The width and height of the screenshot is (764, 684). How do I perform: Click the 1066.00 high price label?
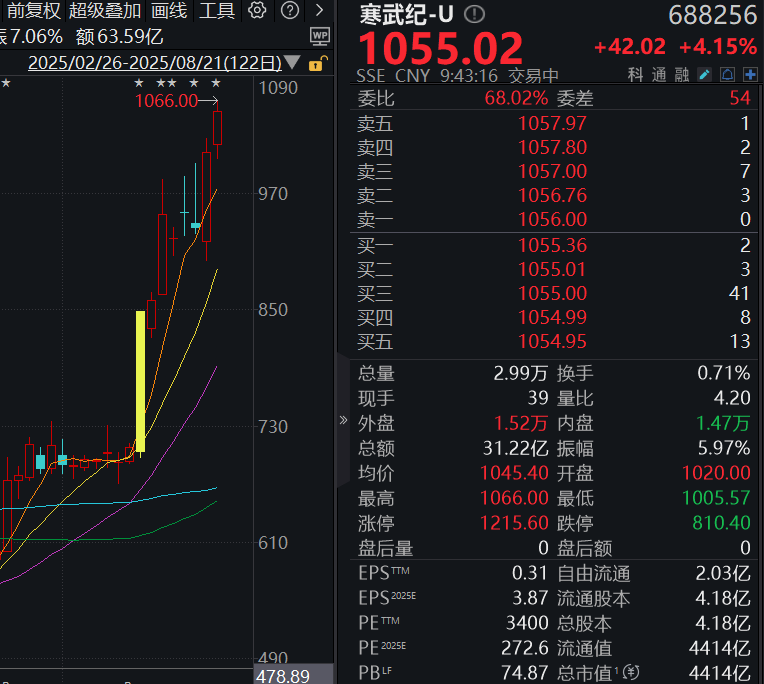point(166,101)
